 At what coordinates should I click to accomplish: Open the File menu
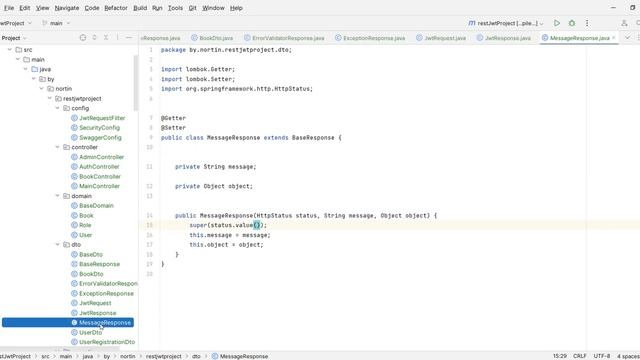click(9, 8)
